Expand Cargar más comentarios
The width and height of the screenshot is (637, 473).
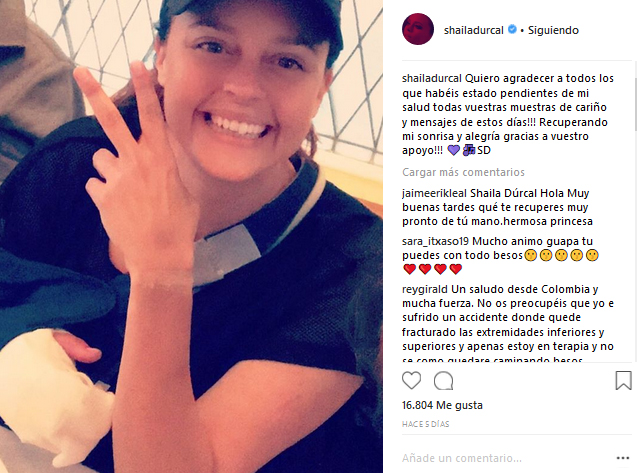[x=463, y=172]
